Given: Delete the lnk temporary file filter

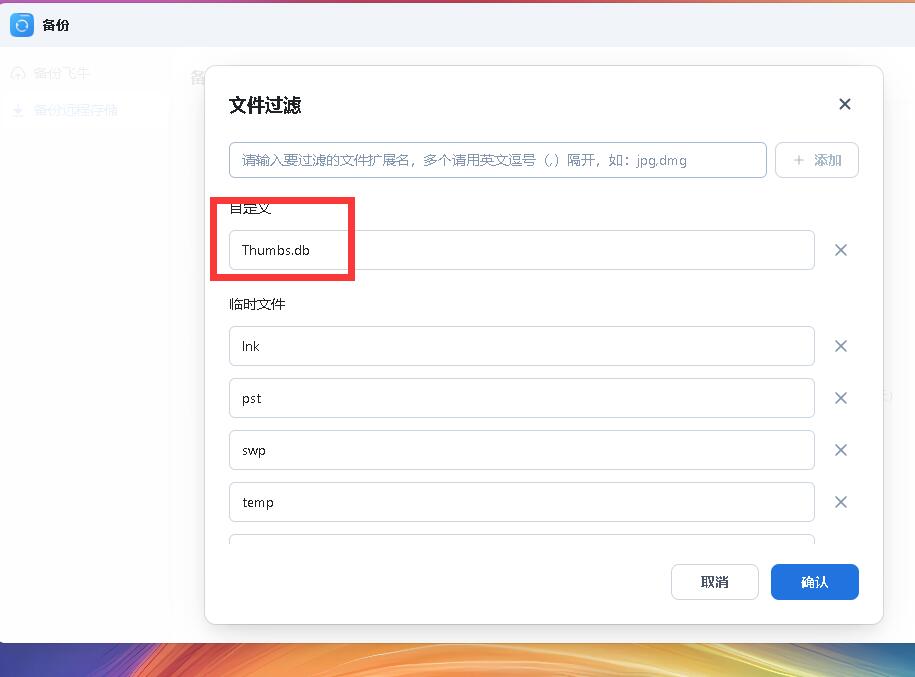Looking at the screenshot, I should (841, 346).
